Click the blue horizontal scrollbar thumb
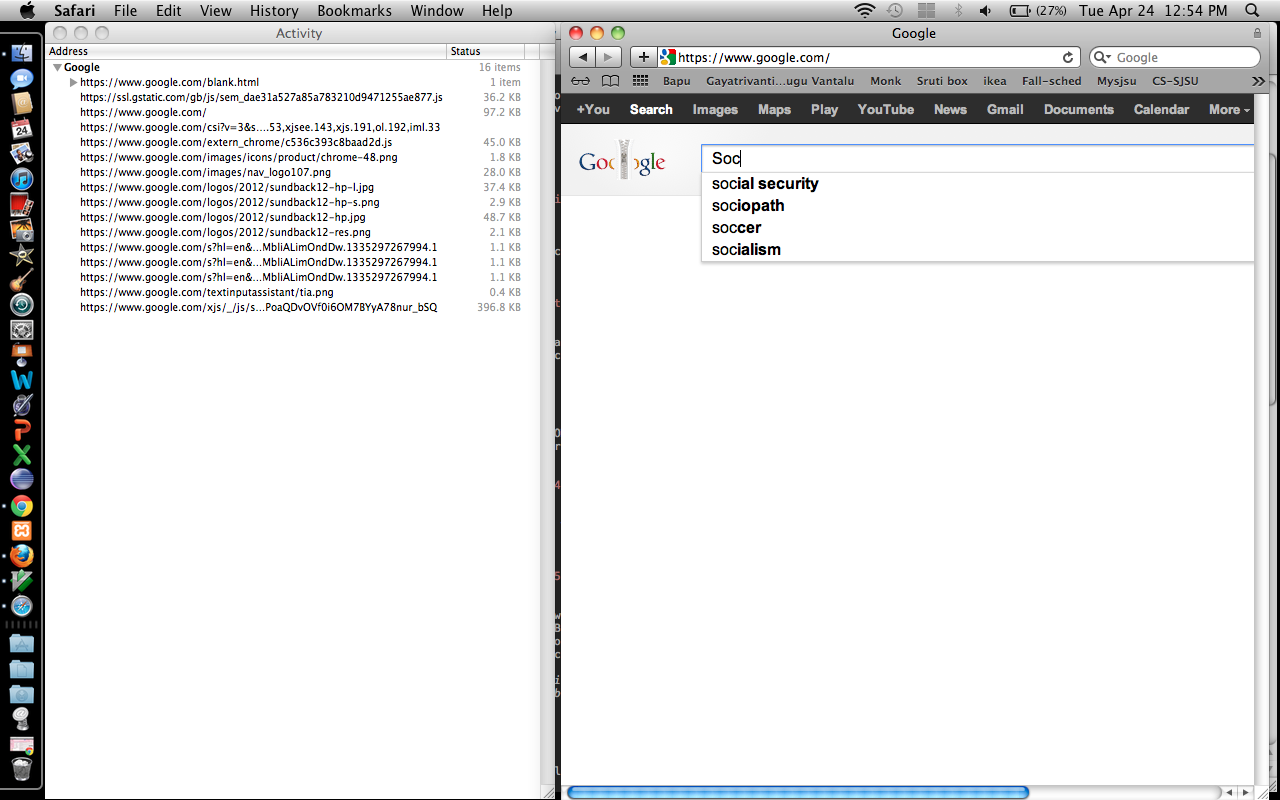 798,792
